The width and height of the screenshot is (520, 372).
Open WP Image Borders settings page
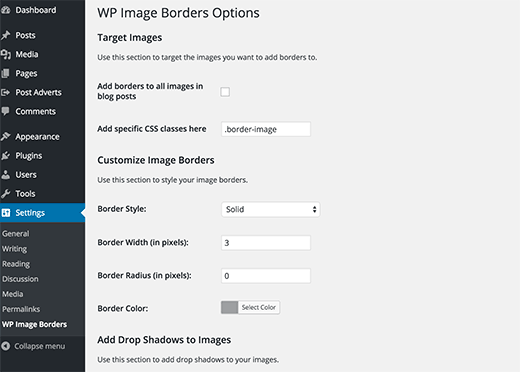pyautogui.click(x=34, y=324)
